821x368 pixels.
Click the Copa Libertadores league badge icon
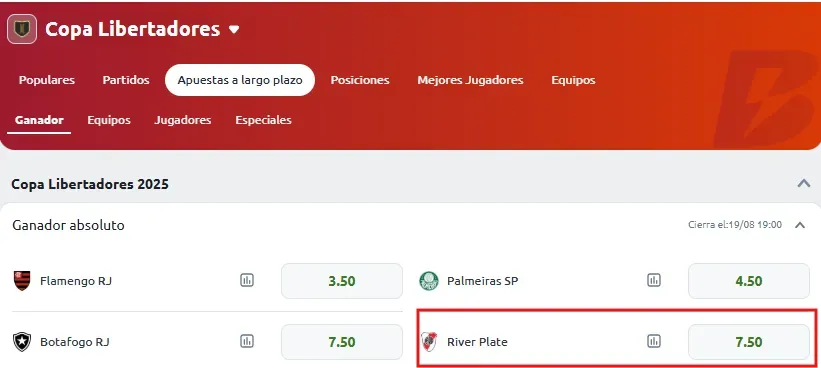click(21, 29)
